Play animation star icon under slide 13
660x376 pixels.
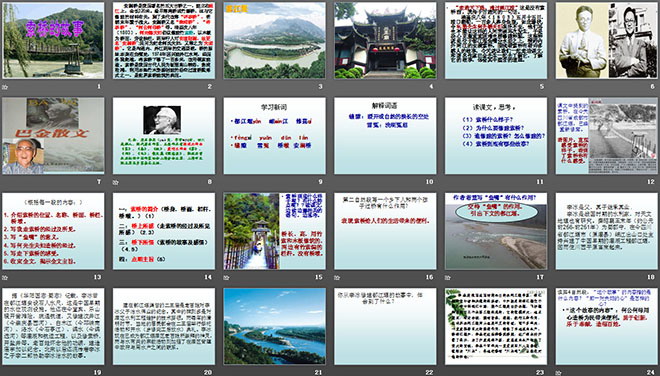pyautogui.click(x=5, y=277)
